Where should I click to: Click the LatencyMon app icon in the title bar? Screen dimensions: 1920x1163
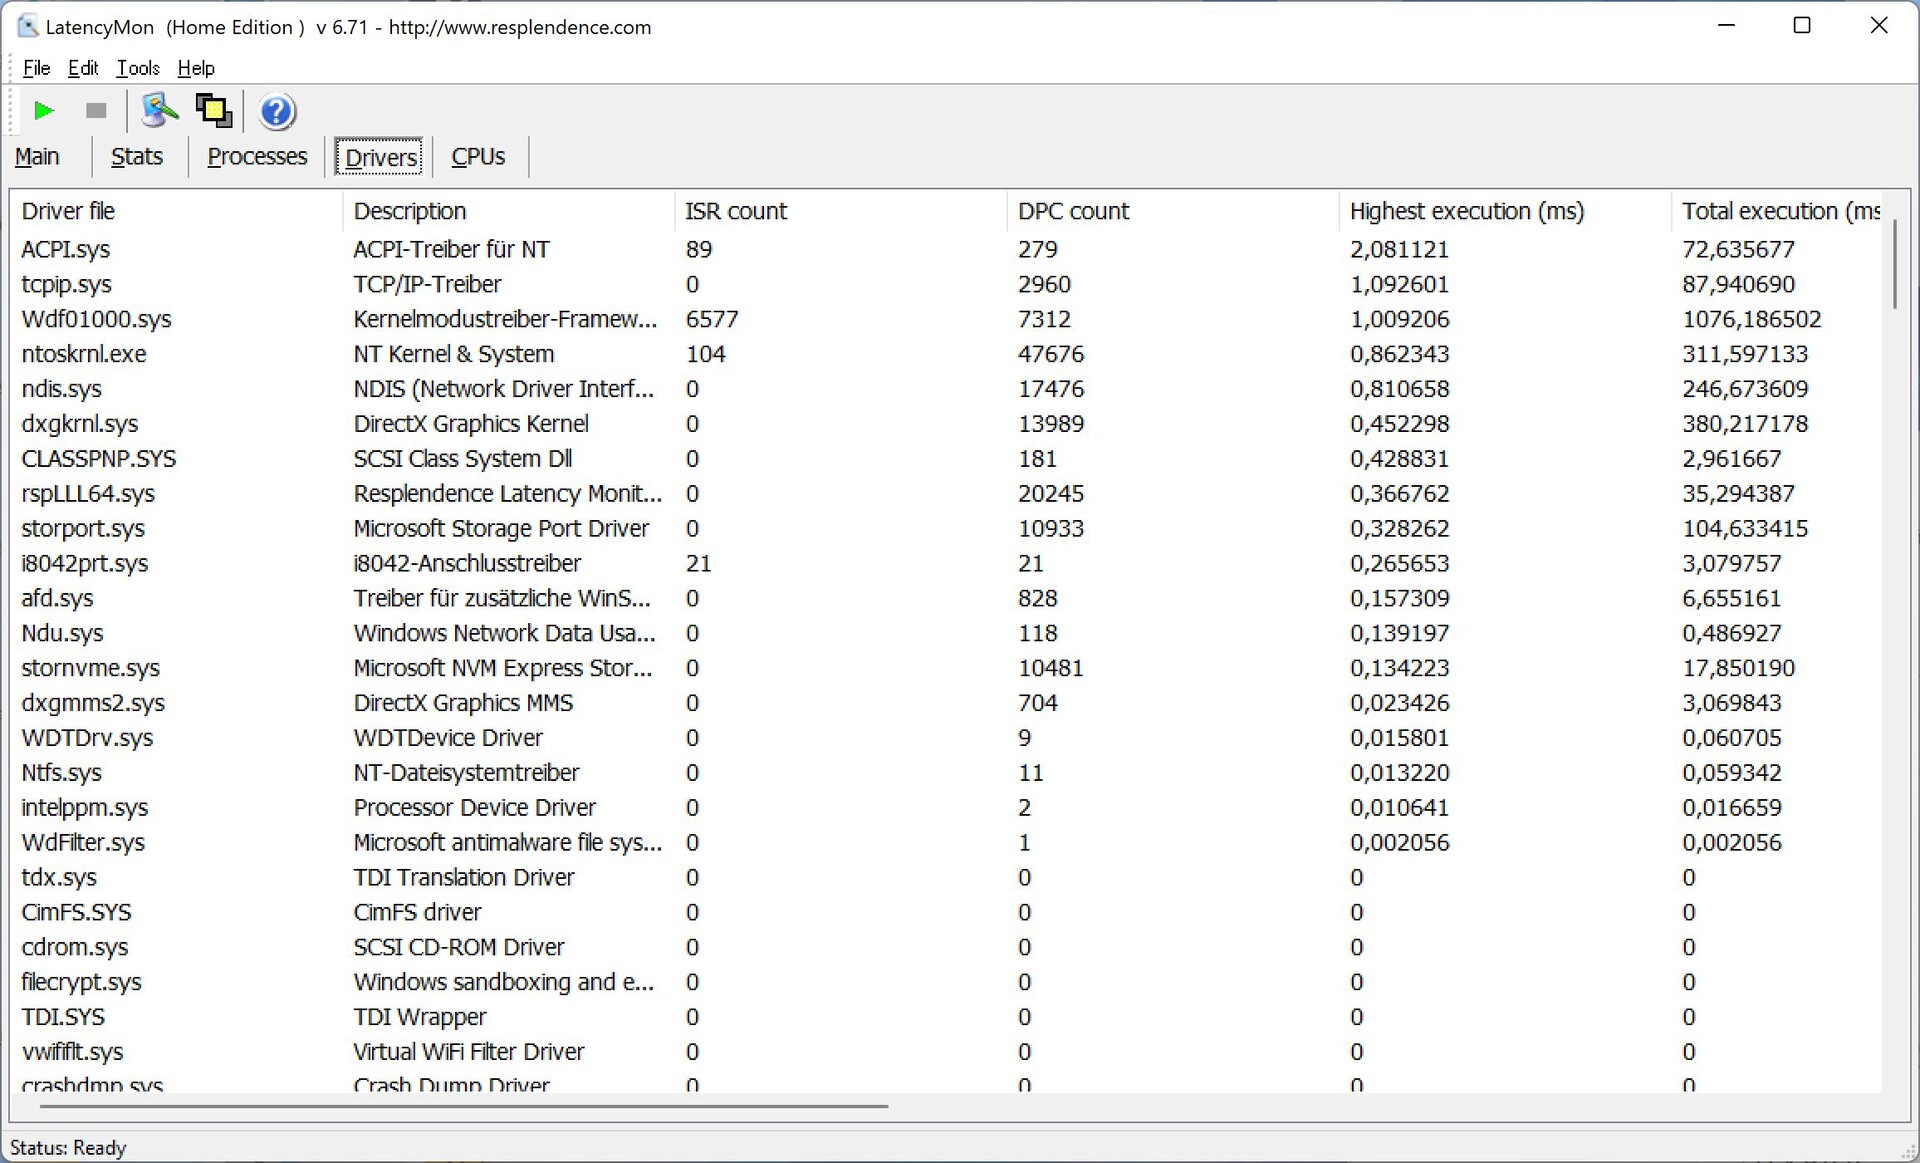pos(27,27)
